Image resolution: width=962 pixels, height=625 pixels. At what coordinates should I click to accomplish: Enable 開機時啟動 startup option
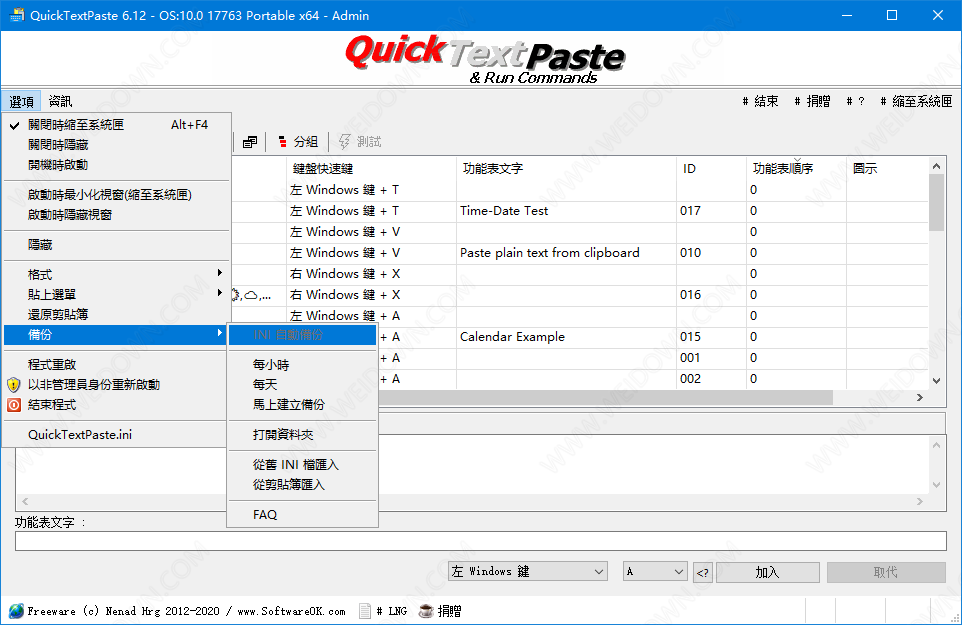pos(58,165)
